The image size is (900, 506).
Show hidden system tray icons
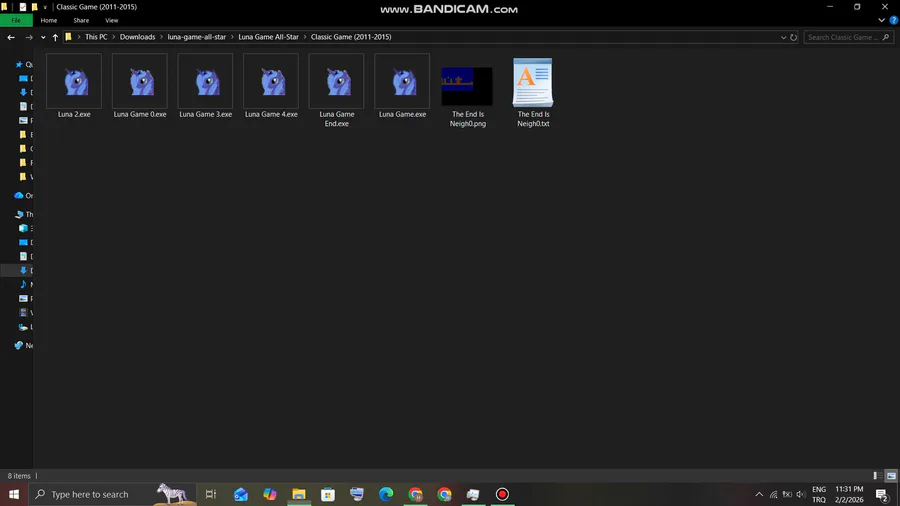pyautogui.click(x=759, y=494)
